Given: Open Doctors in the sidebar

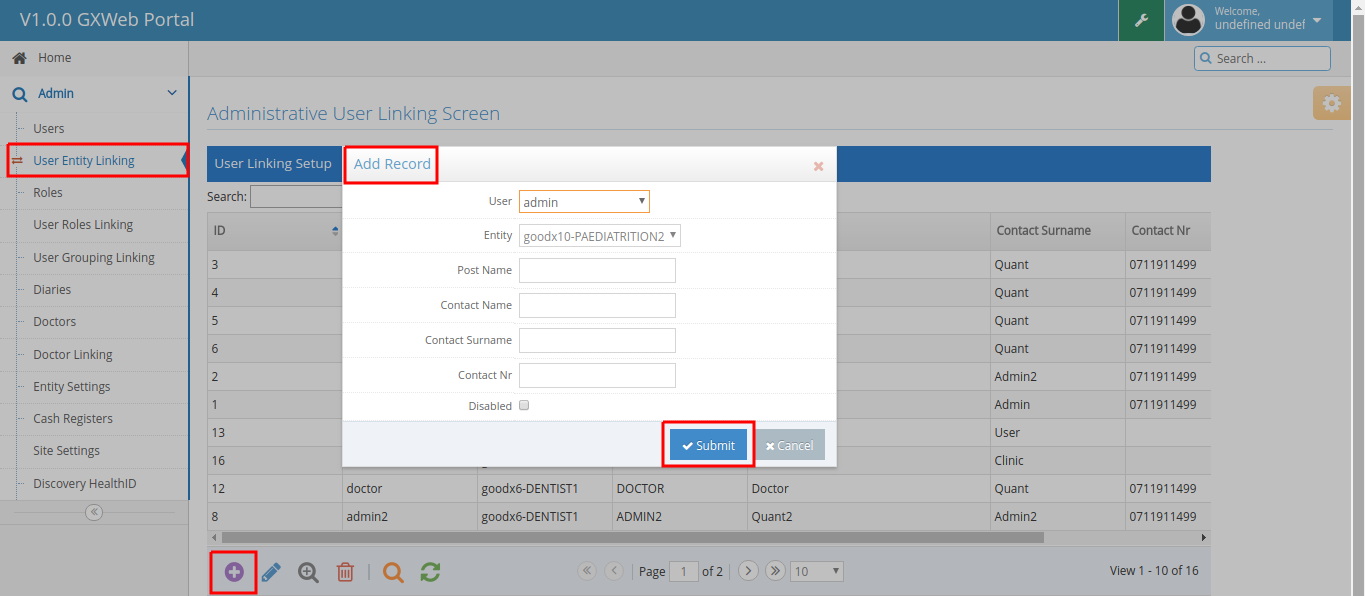Looking at the screenshot, I should pos(55,322).
